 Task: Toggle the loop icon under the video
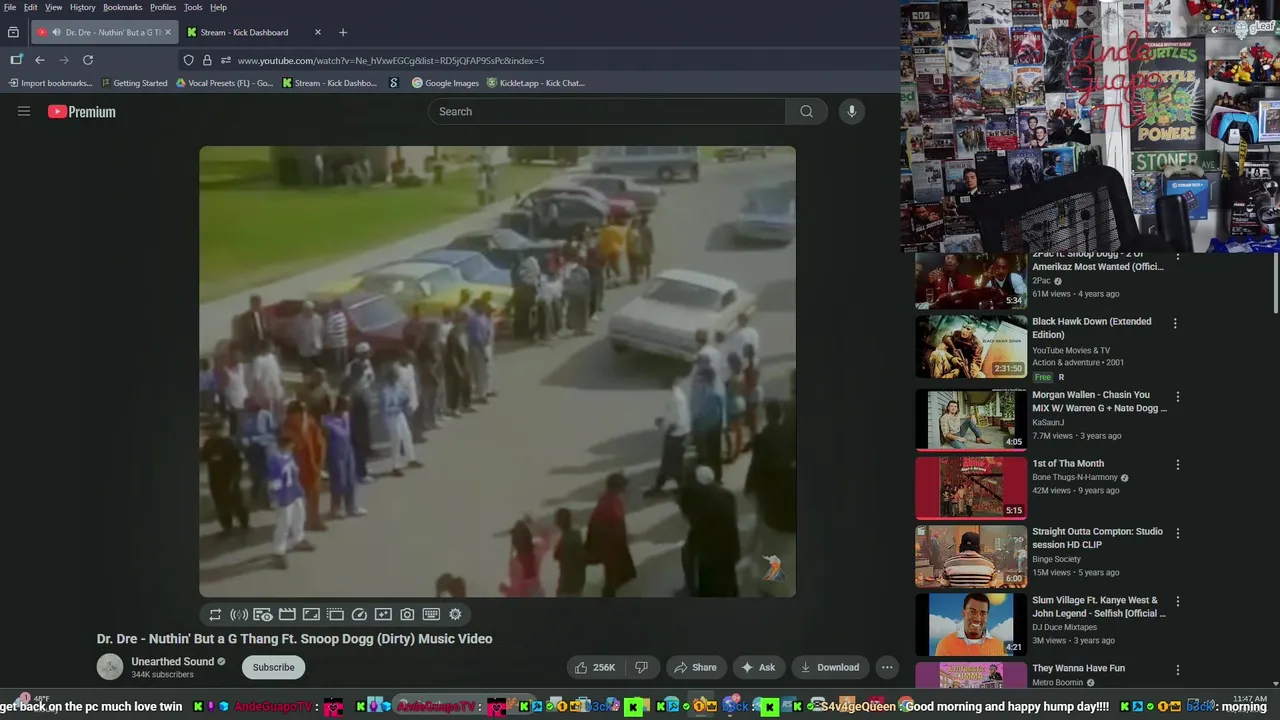(x=215, y=614)
